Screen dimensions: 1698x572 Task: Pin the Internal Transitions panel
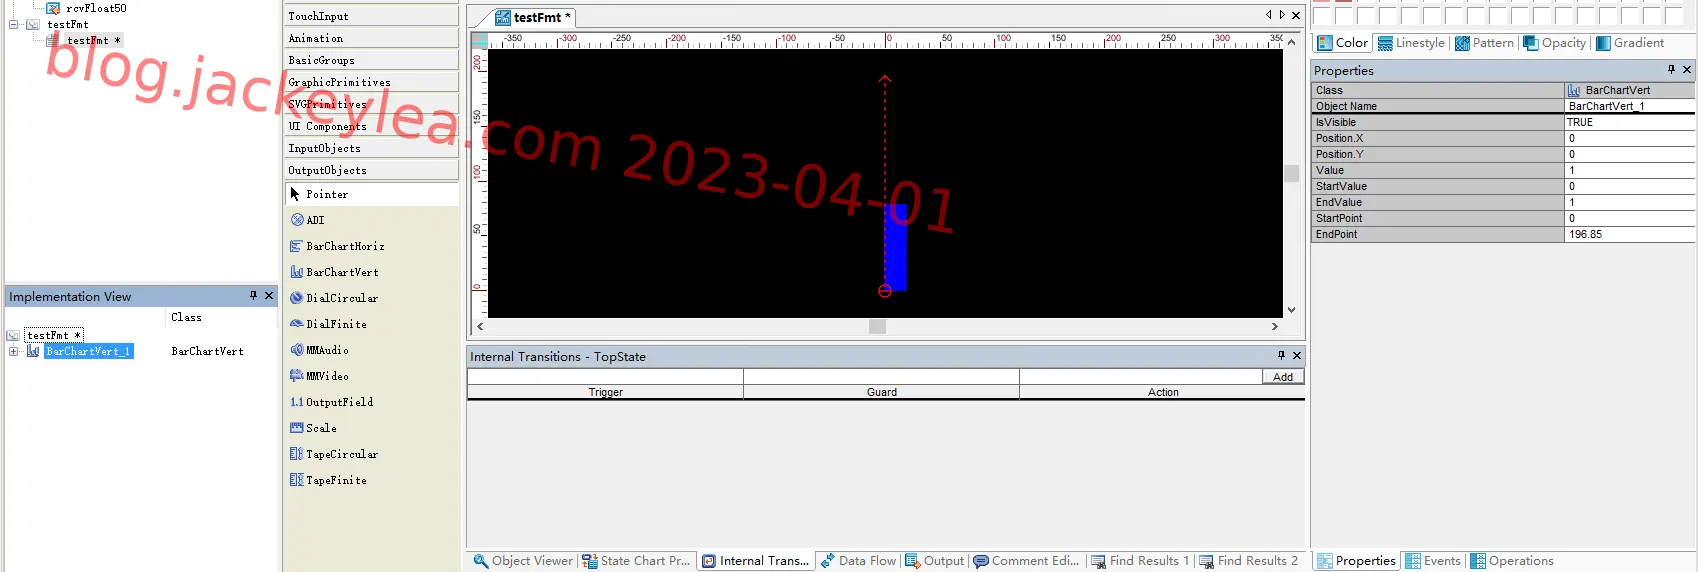point(1281,356)
